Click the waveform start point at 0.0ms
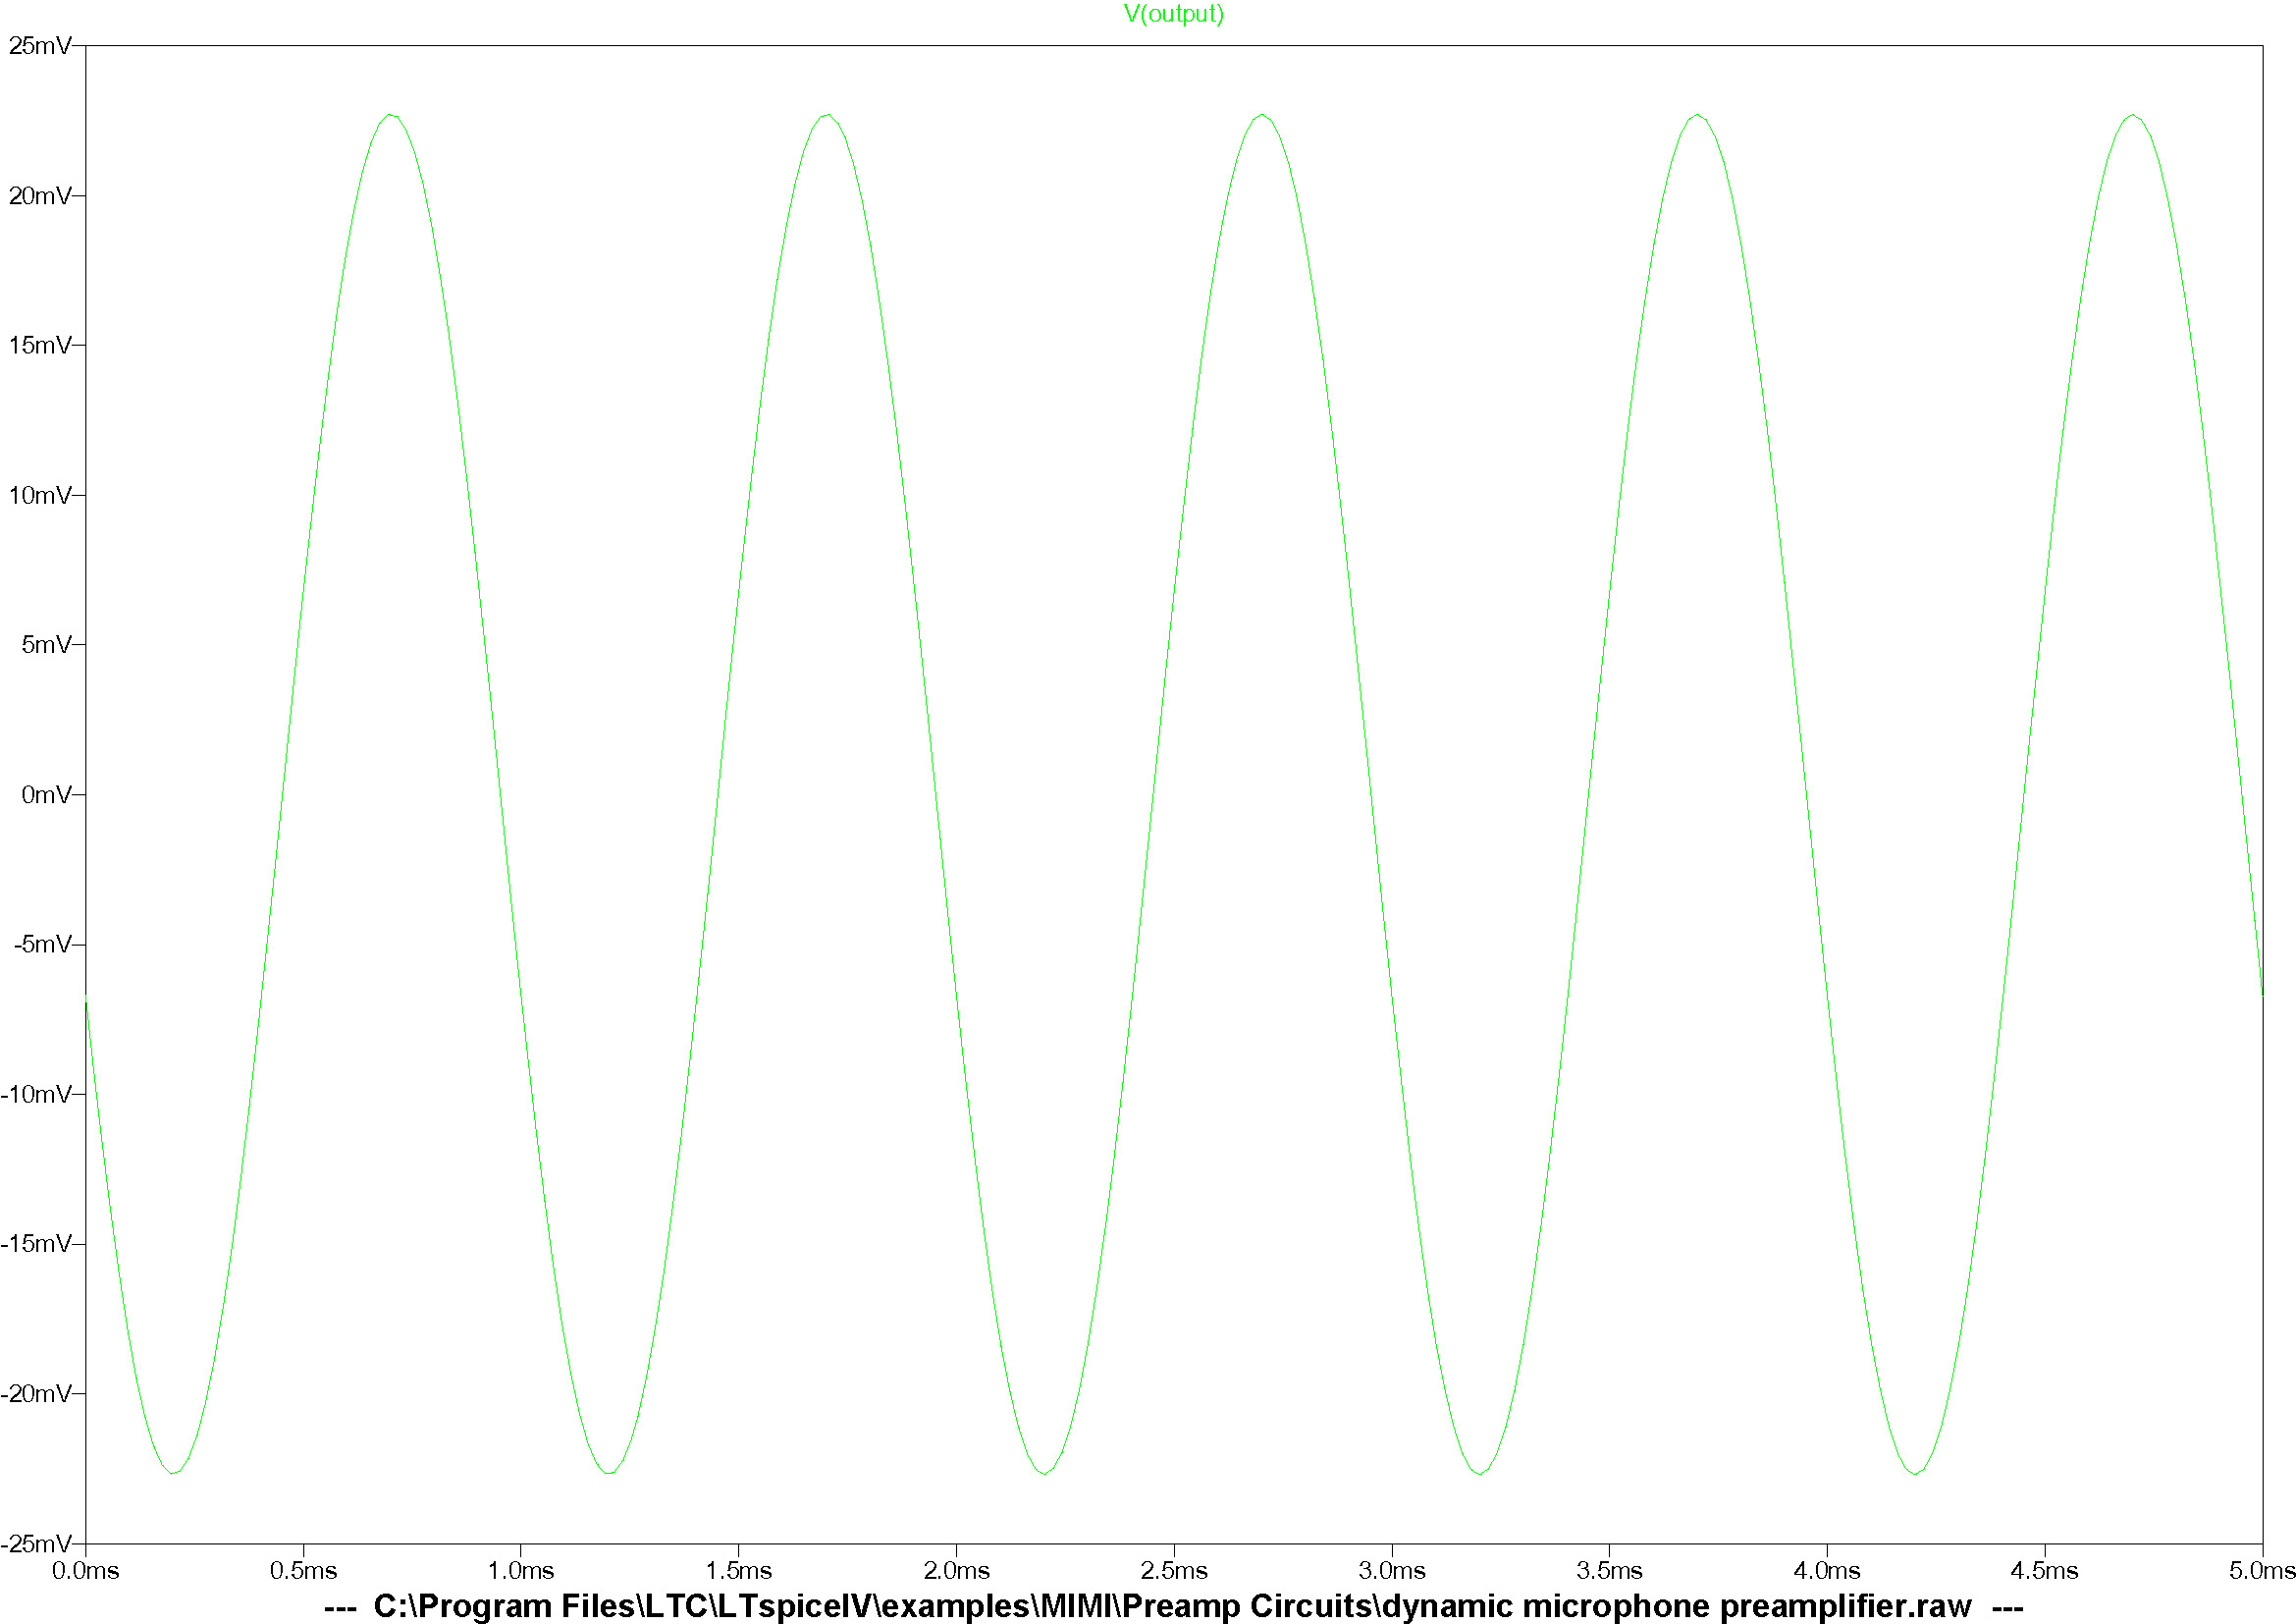This screenshot has width=2296, height=1624. tap(86, 998)
